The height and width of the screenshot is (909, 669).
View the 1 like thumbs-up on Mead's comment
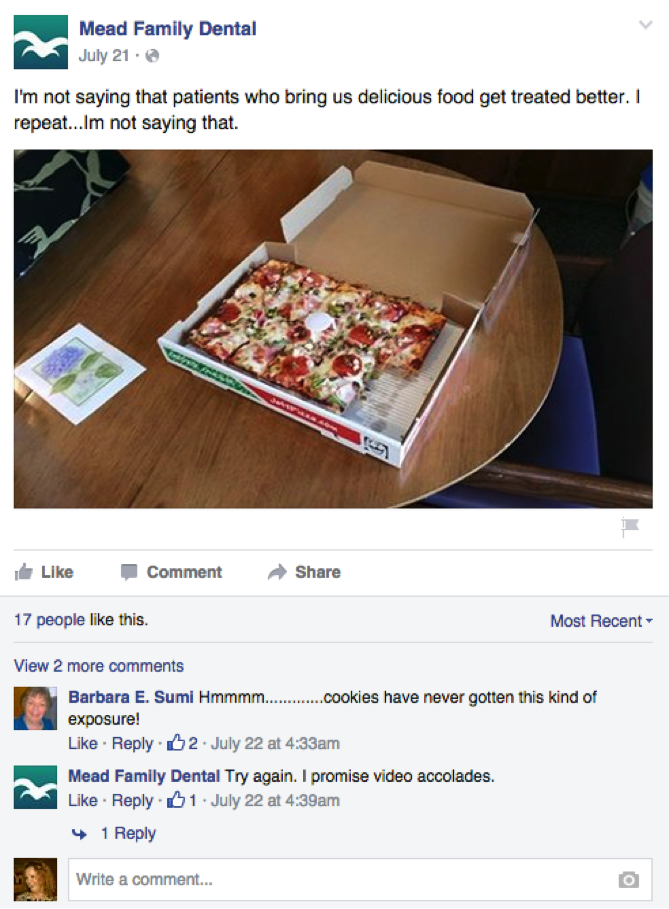(x=181, y=800)
